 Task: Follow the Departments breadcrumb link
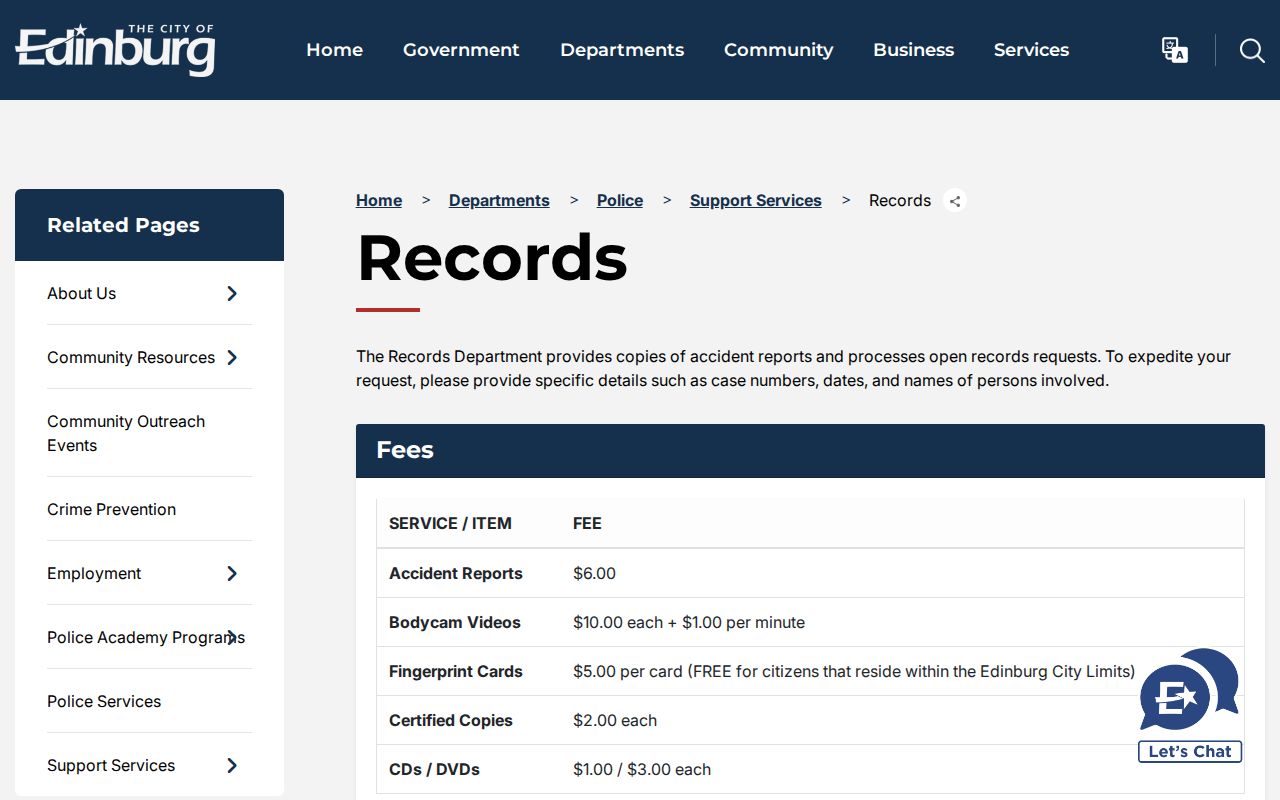pyautogui.click(x=499, y=201)
